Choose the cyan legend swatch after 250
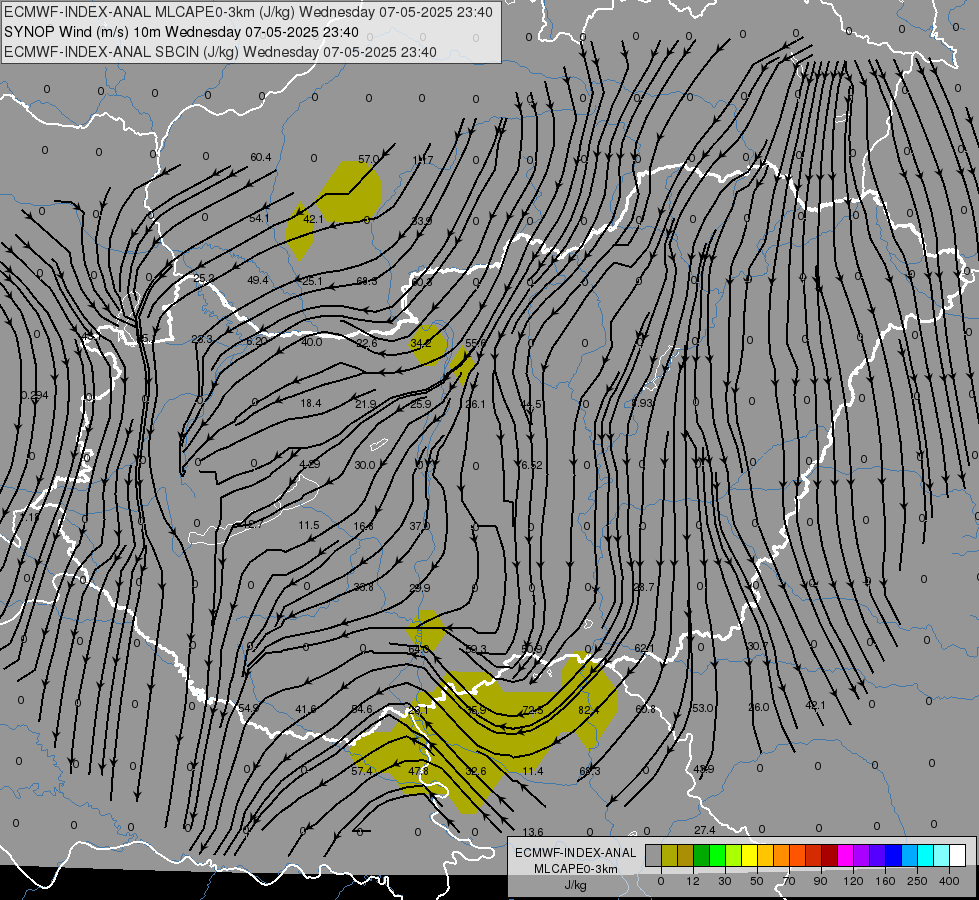This screenshot has width=979, height=900. 926,856
